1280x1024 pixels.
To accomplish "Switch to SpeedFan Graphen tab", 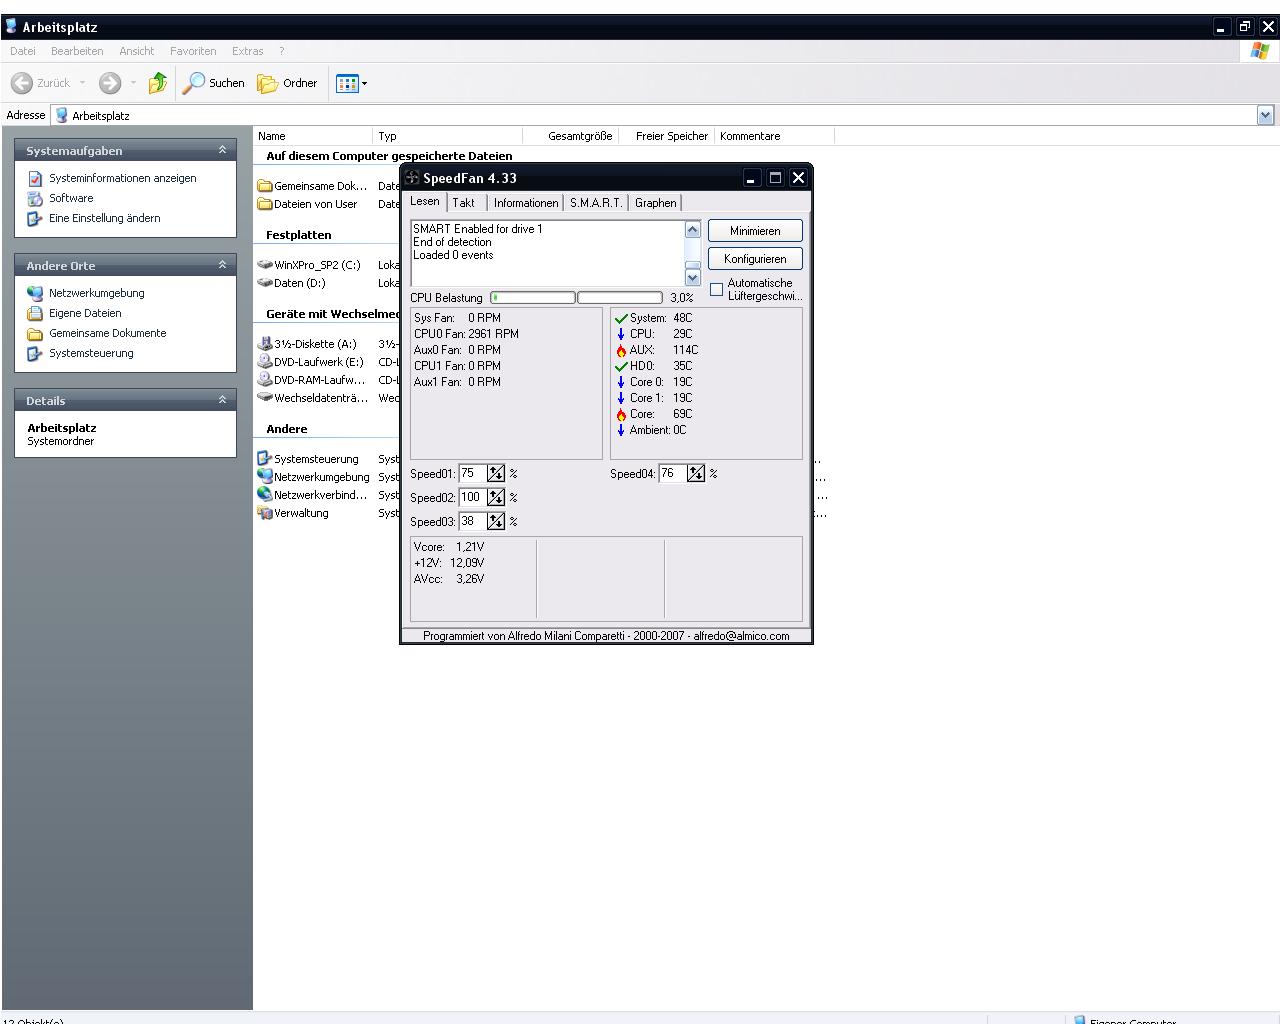I will pyautogui.click(x=656, y=203).
